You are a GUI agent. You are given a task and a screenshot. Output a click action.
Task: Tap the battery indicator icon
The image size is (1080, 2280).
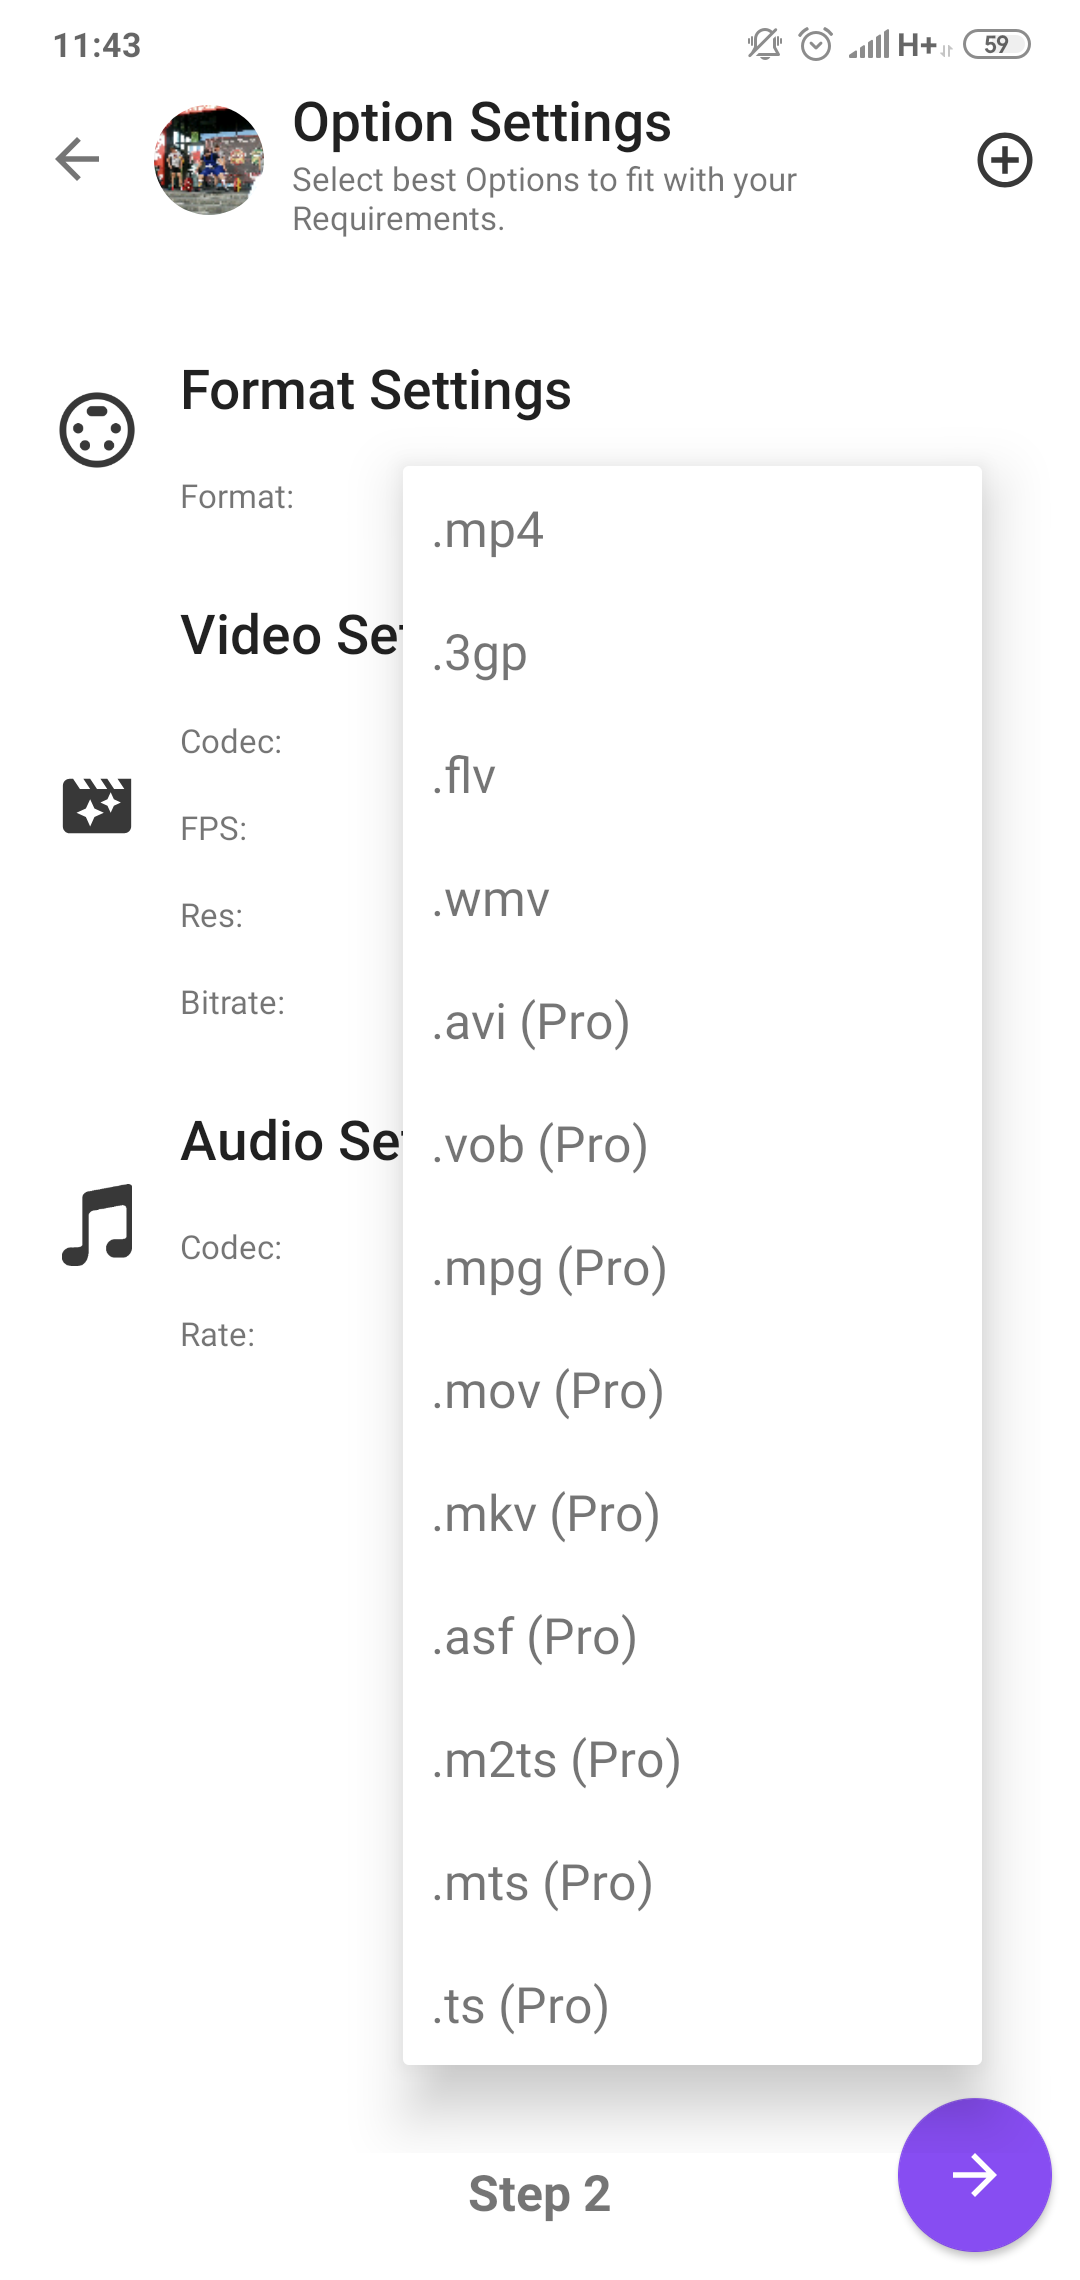996,44
